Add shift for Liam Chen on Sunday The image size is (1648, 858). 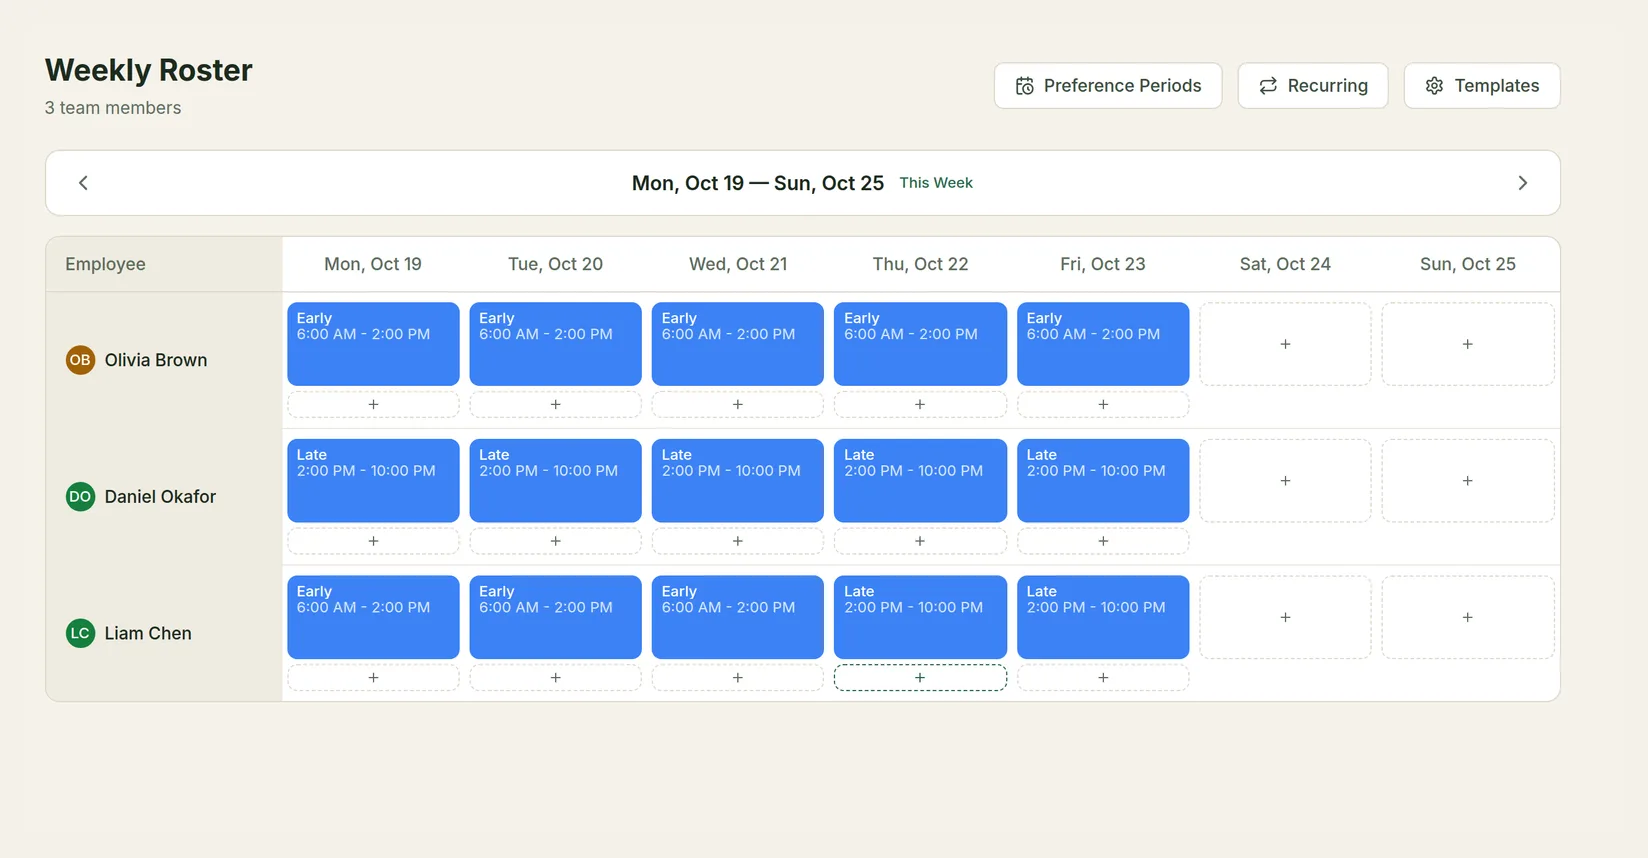pyautogui.click(x=1468, y=617)
